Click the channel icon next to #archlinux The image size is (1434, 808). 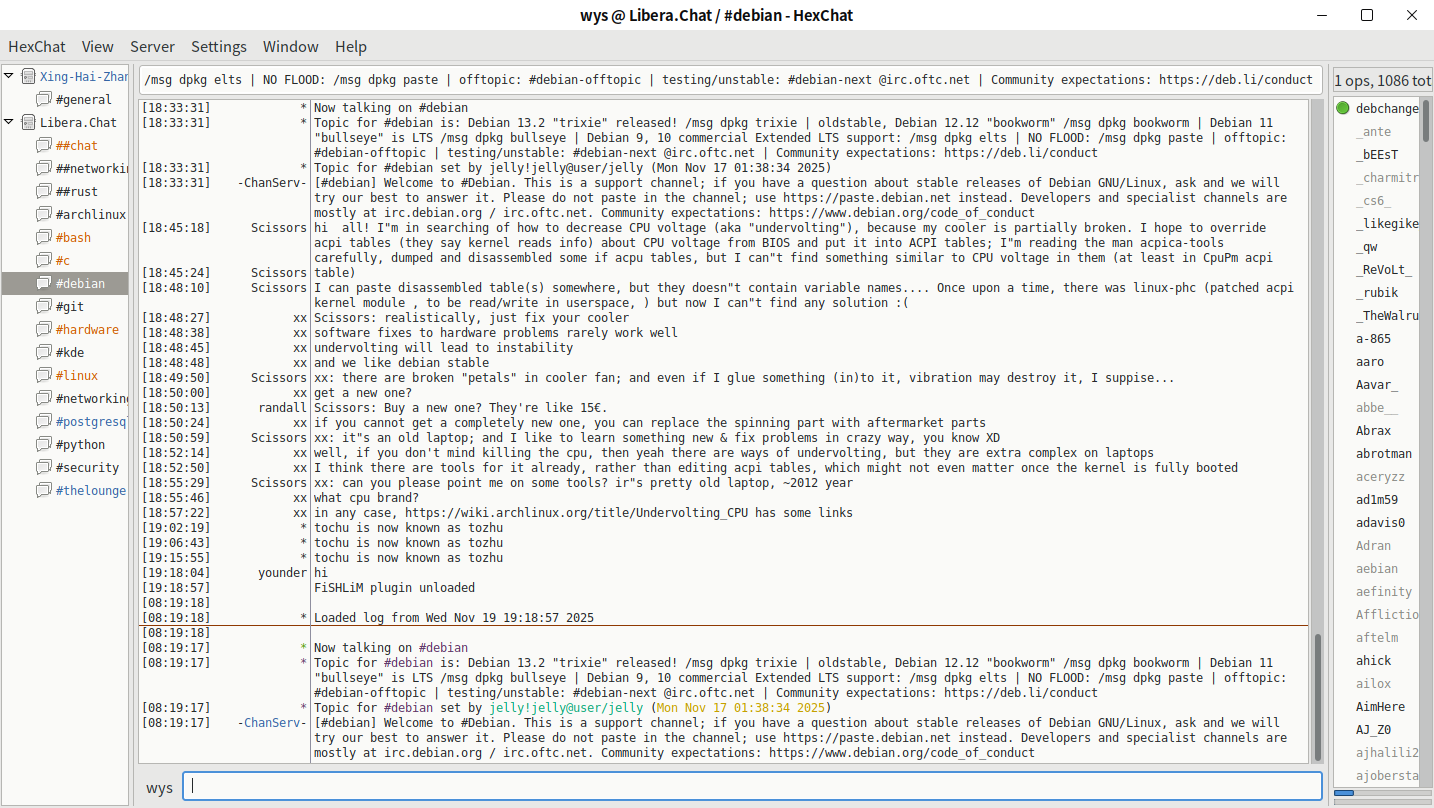[x=43, y=215]
